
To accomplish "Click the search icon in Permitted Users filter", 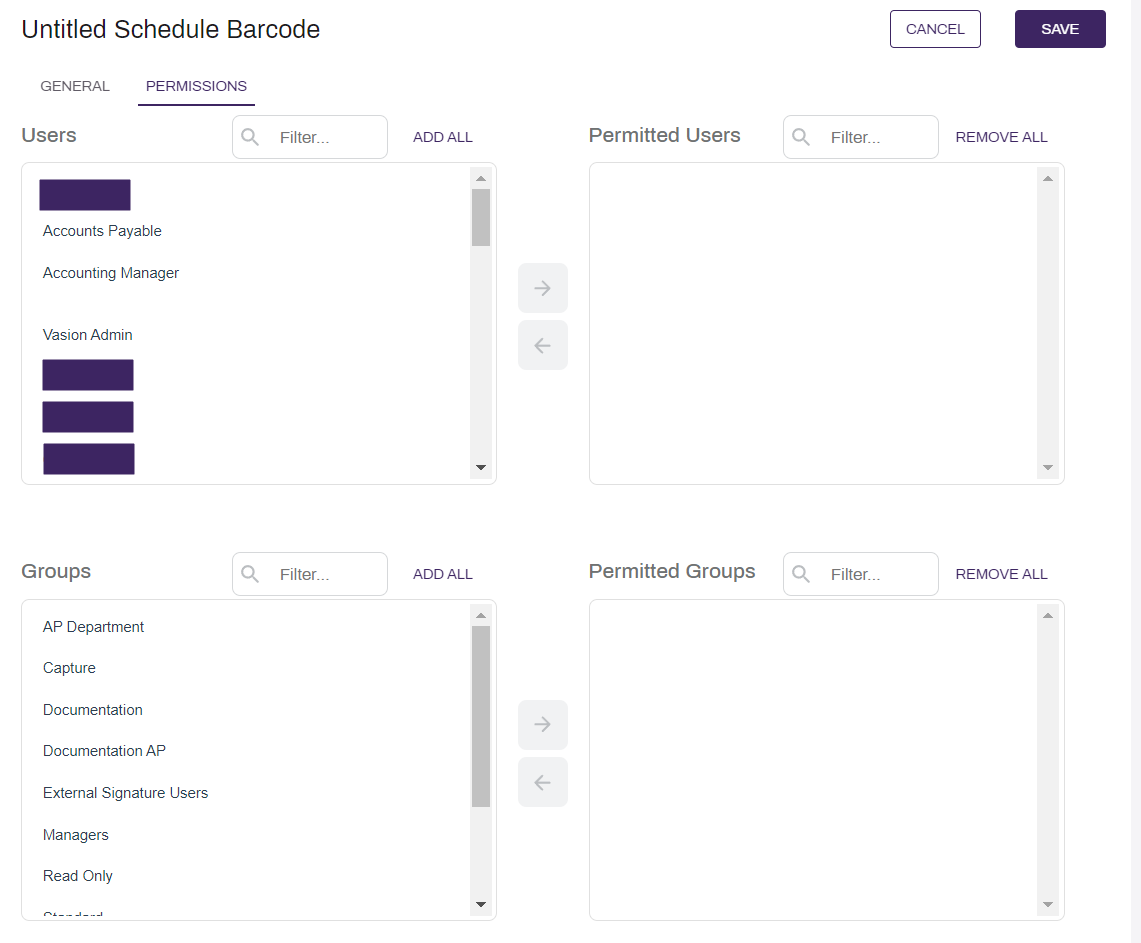I will click(800, 137).
